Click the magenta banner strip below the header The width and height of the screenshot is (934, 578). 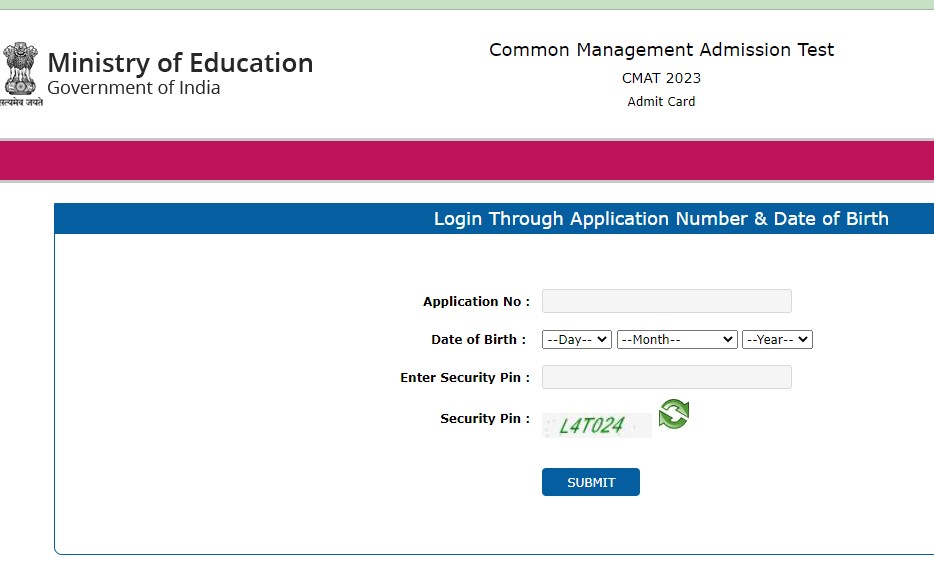point(467,161)
